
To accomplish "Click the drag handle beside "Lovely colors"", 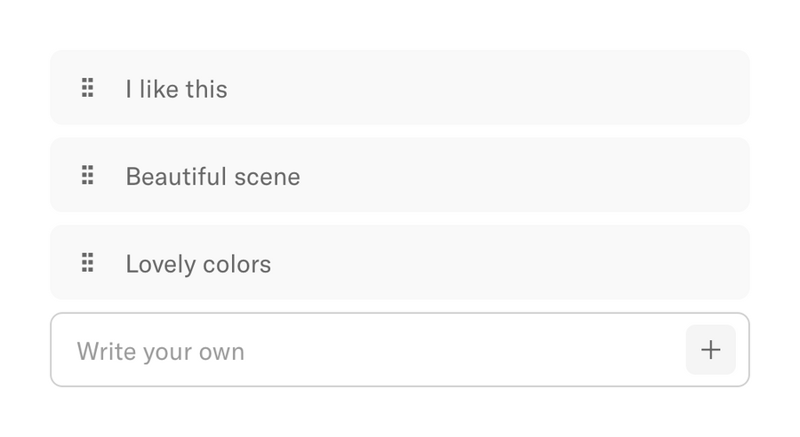I will 87,263.
